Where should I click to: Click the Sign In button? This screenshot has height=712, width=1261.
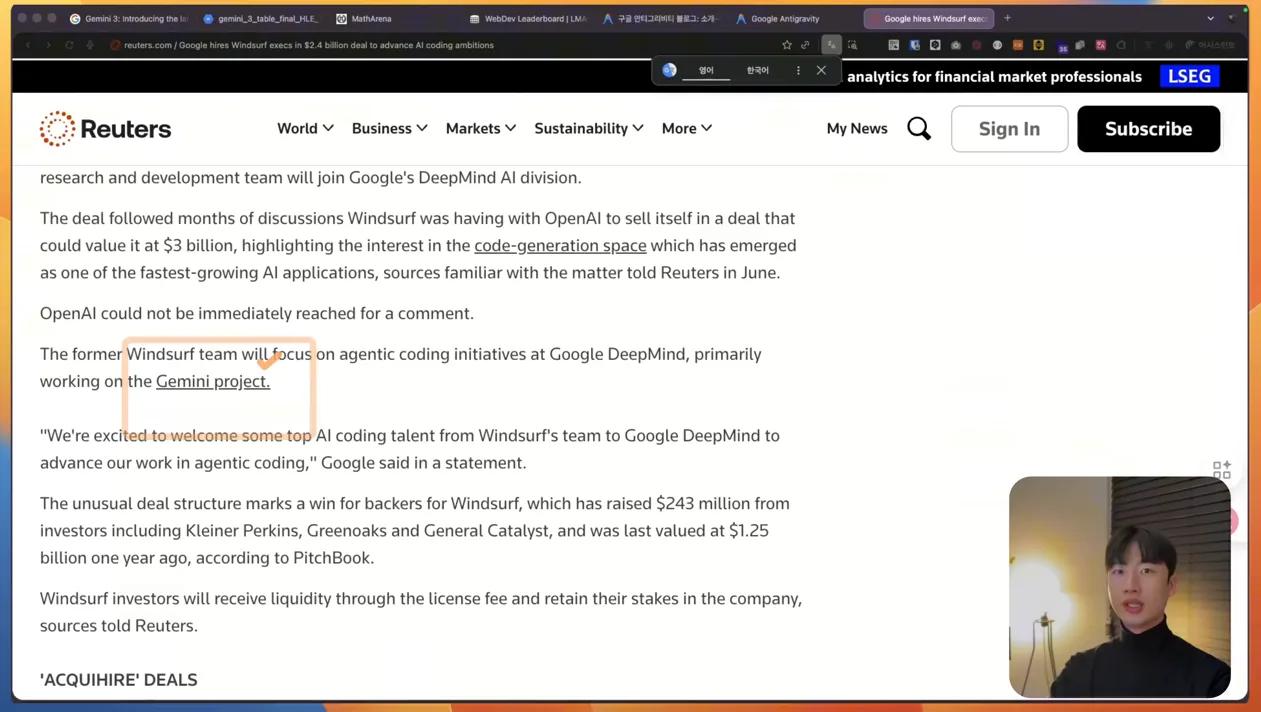pos(1009,128)
